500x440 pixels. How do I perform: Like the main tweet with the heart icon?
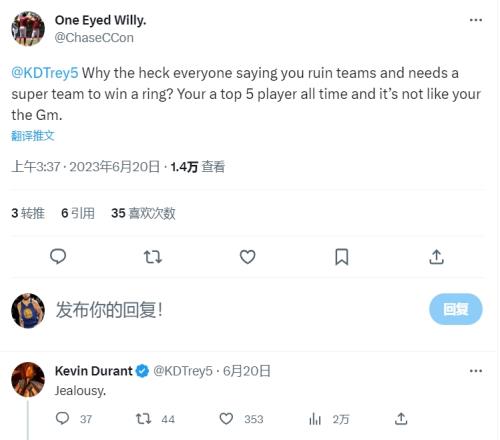247,257
